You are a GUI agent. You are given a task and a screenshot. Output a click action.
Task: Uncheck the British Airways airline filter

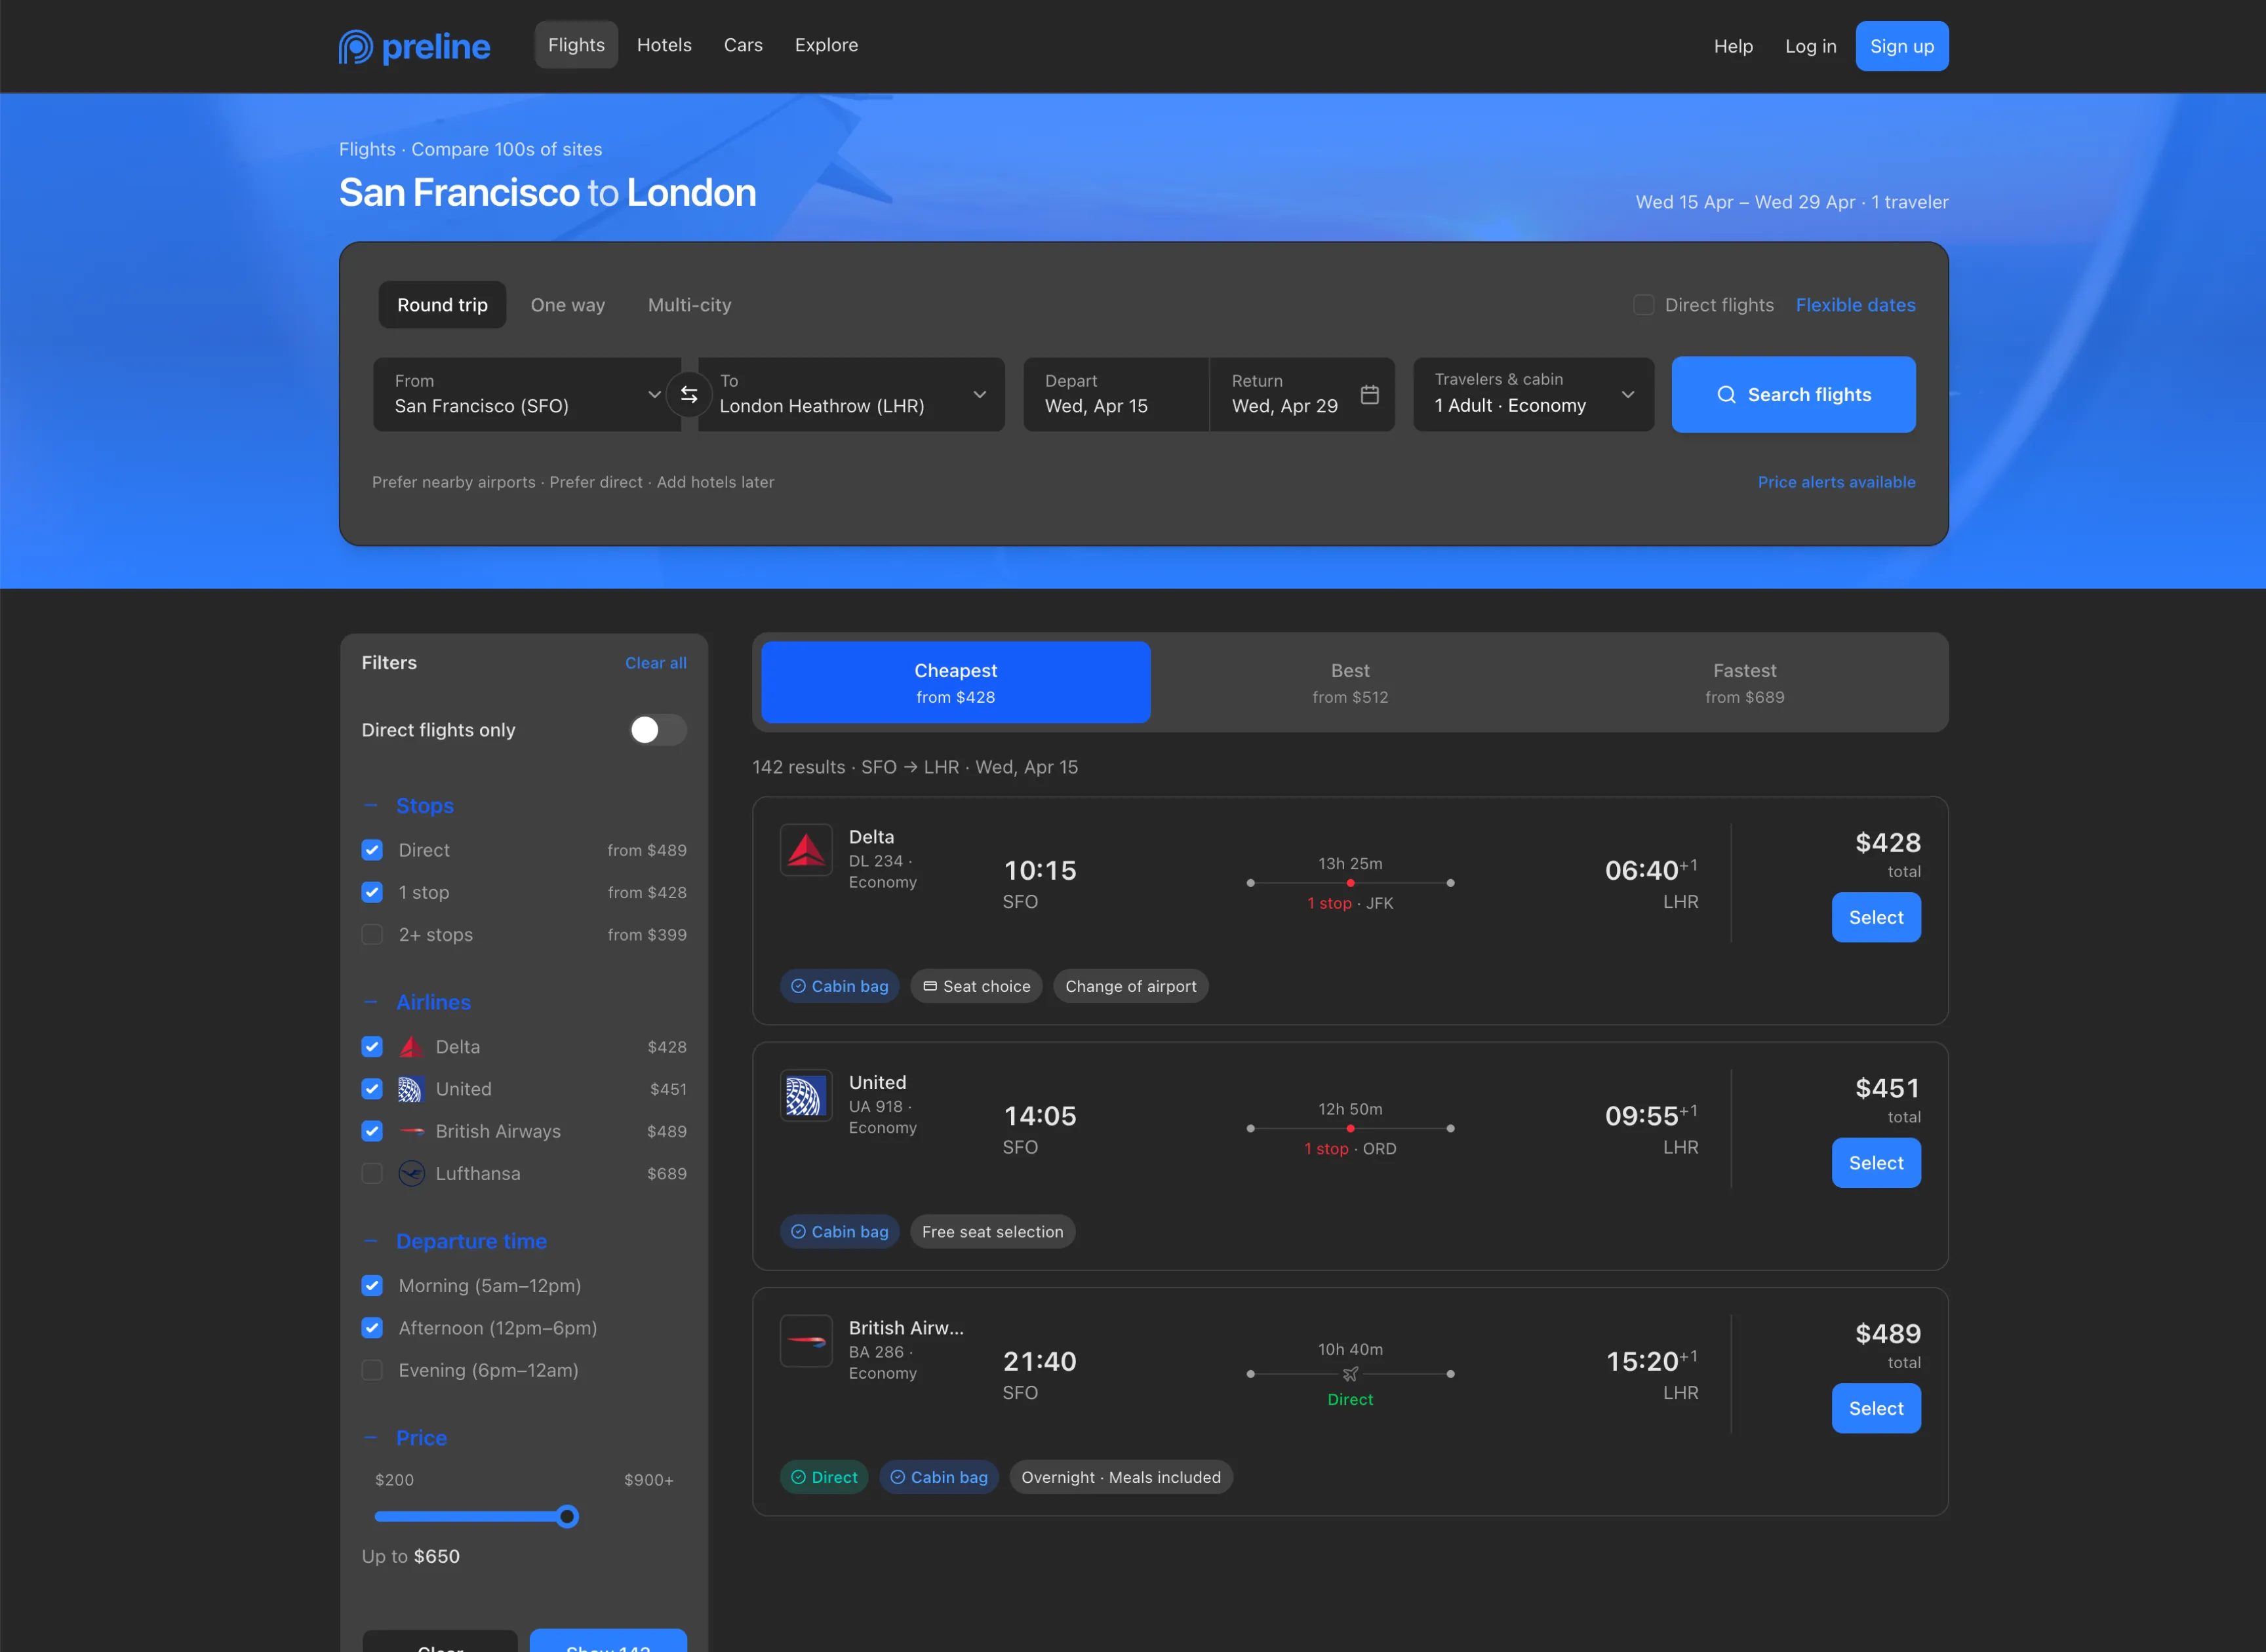pyautogui.click(x=372, y=1131)
